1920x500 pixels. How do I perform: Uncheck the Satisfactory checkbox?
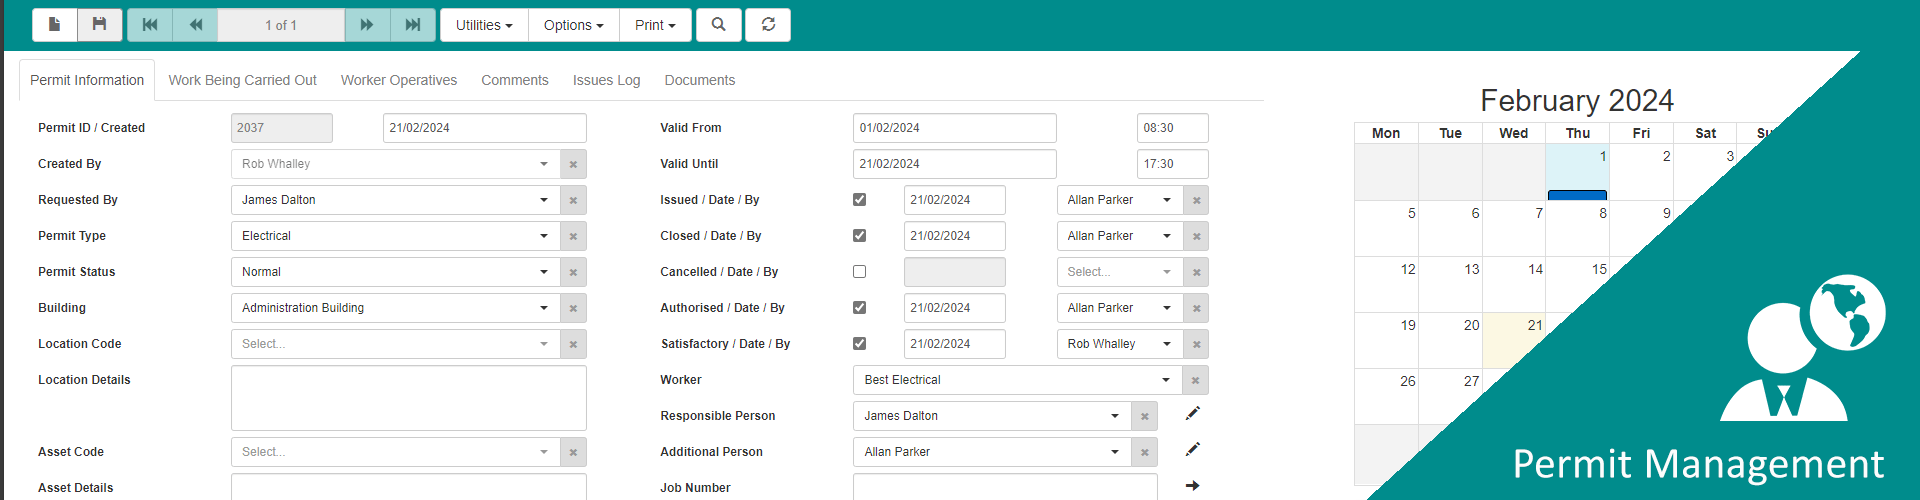pyautogui.click(x=859, y=344)
